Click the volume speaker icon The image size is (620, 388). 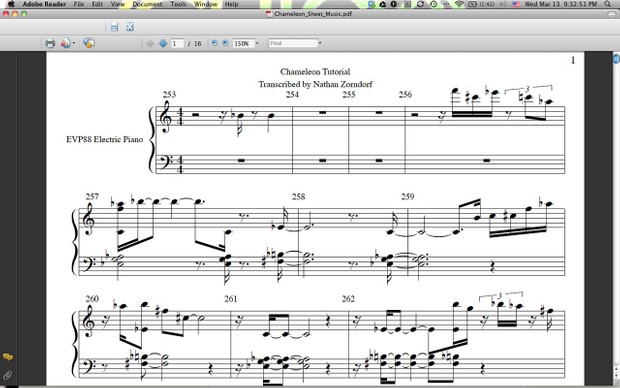coord(503,4)
